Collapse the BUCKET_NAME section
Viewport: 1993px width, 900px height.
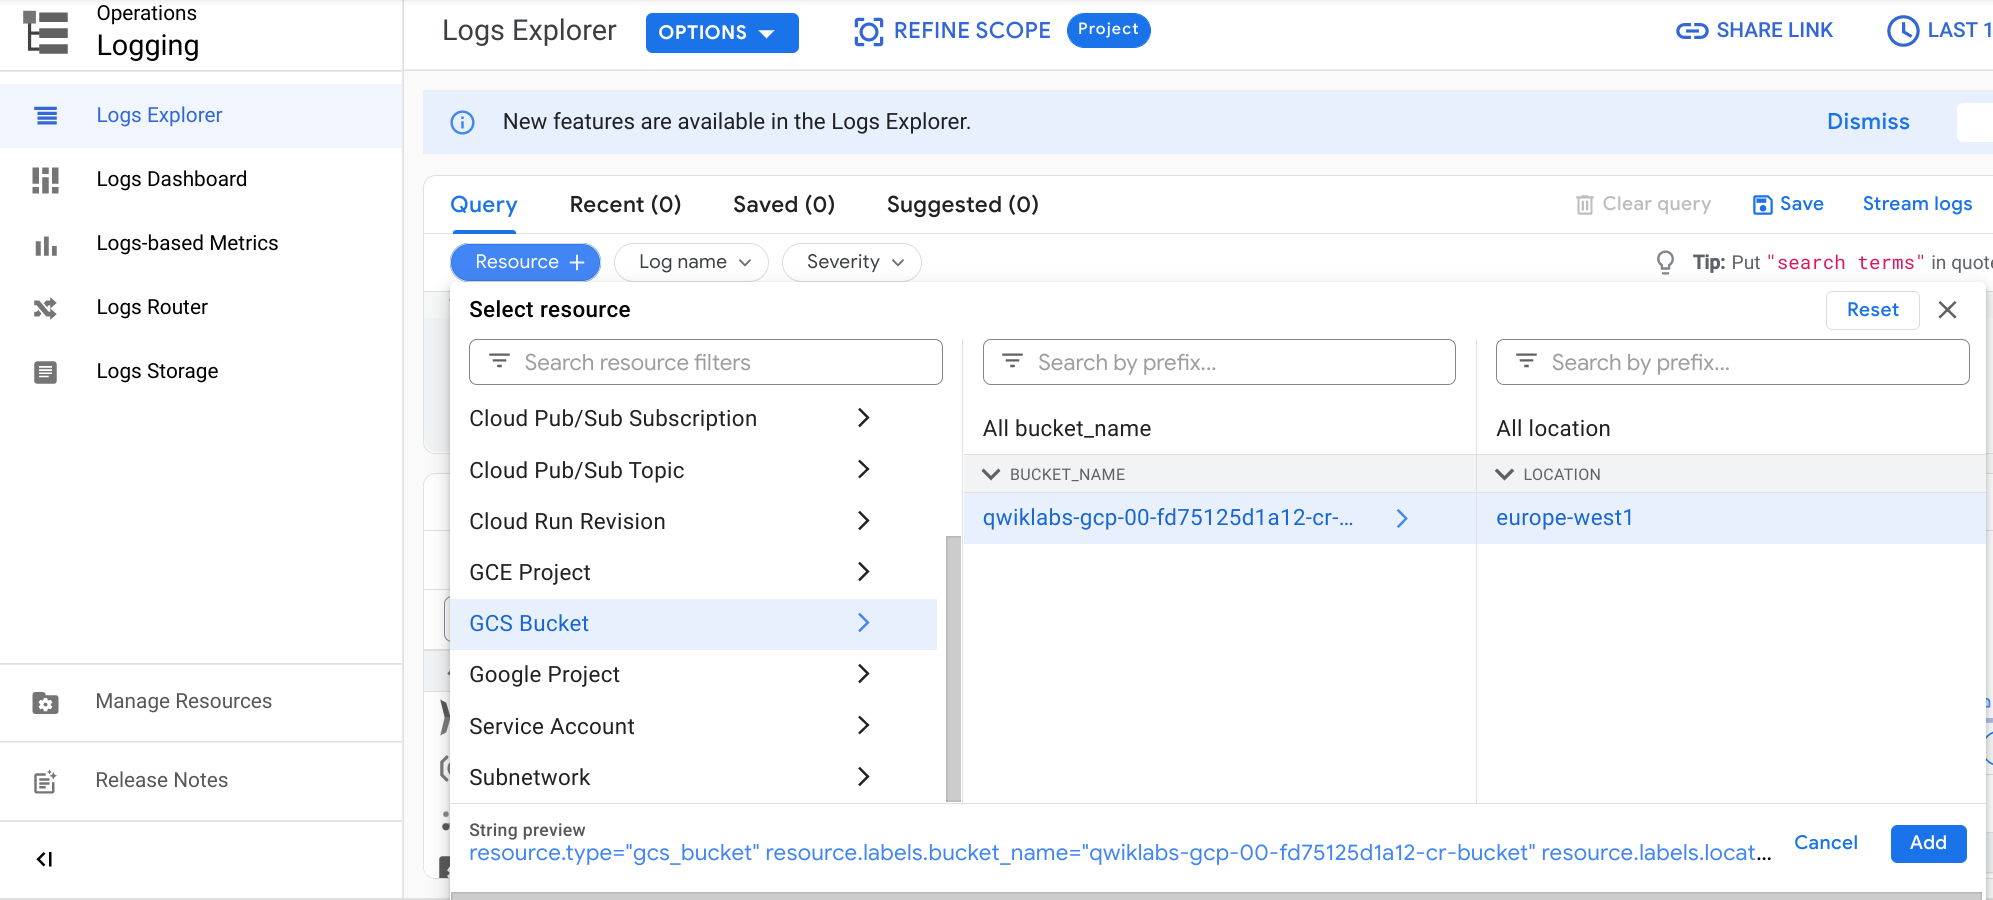click(x=991, y=474)
